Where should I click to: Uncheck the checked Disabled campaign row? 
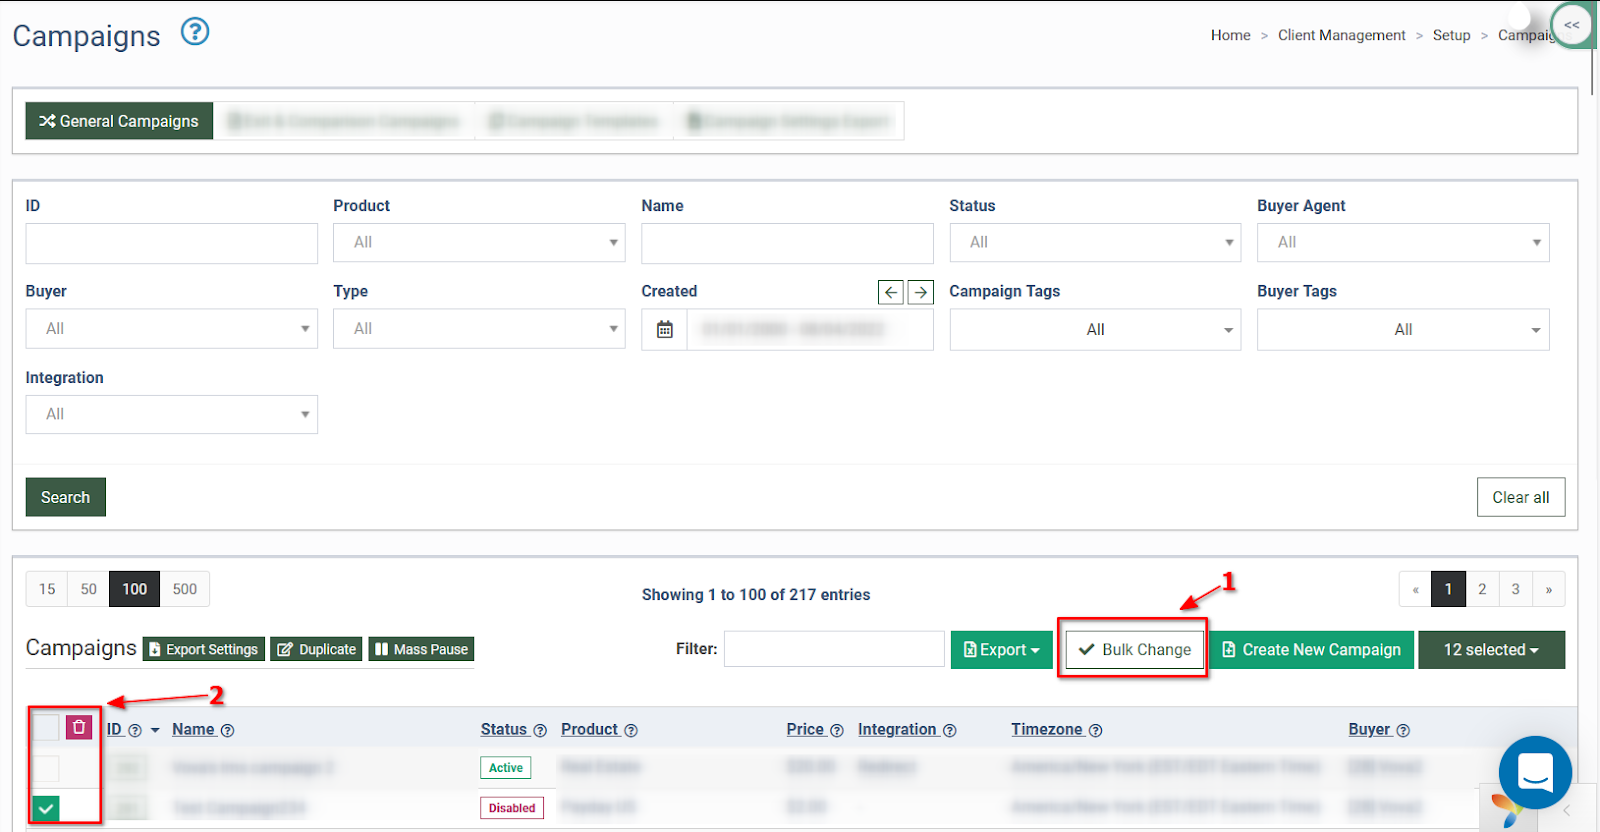tap(46, 808)
